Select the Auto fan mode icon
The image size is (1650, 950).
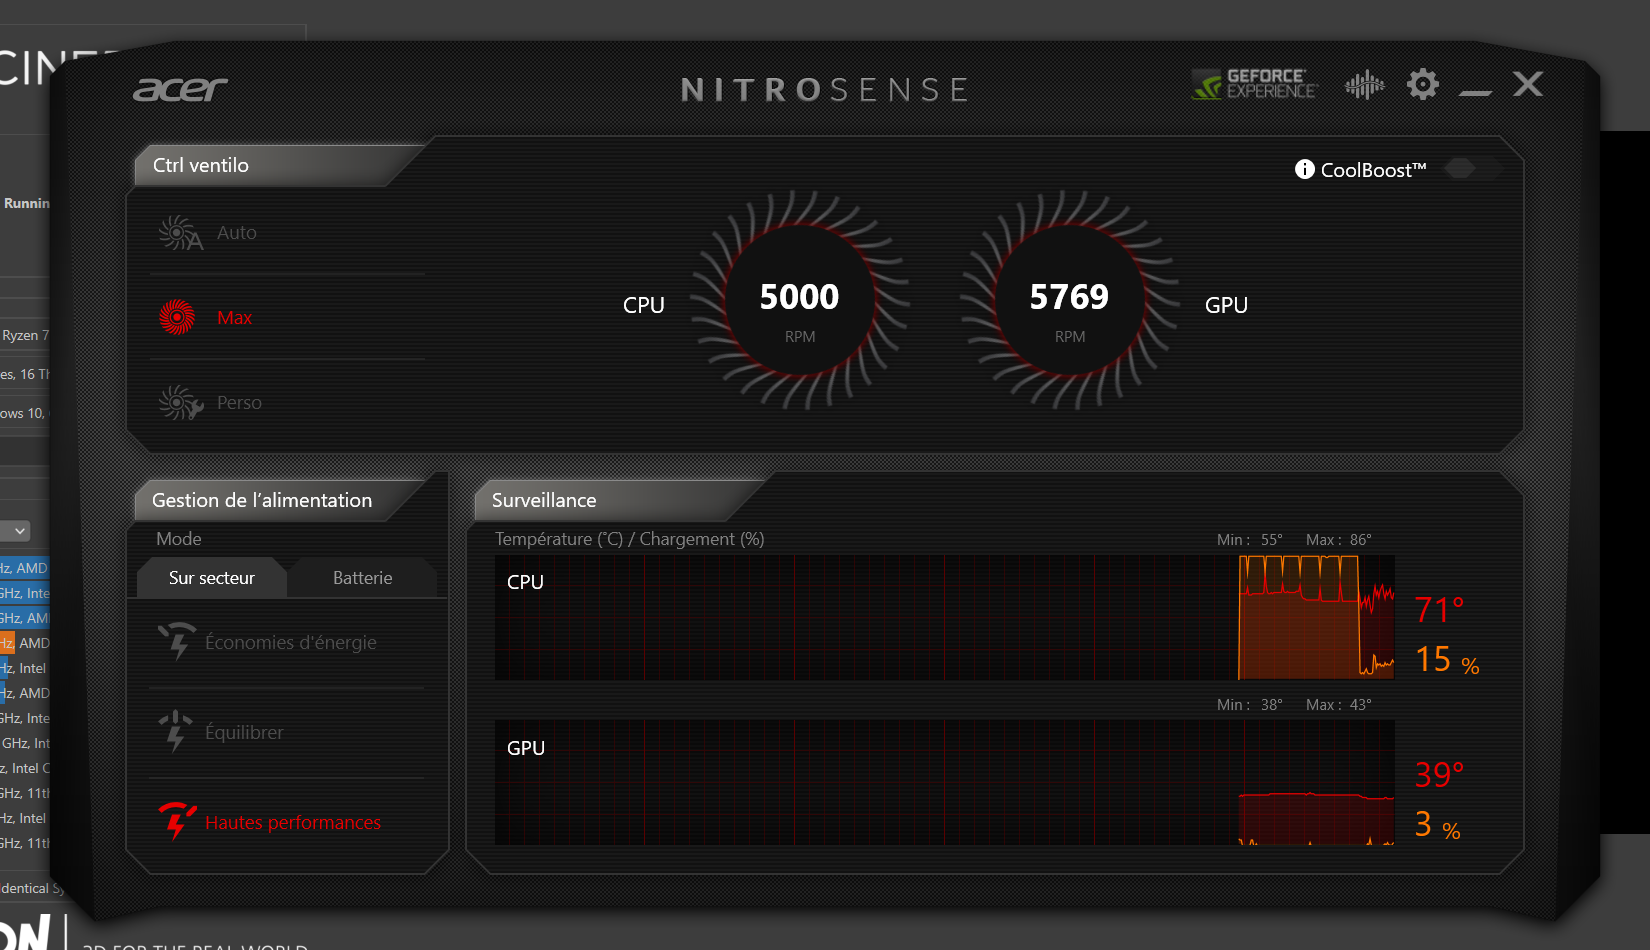(x=179, y=233)
